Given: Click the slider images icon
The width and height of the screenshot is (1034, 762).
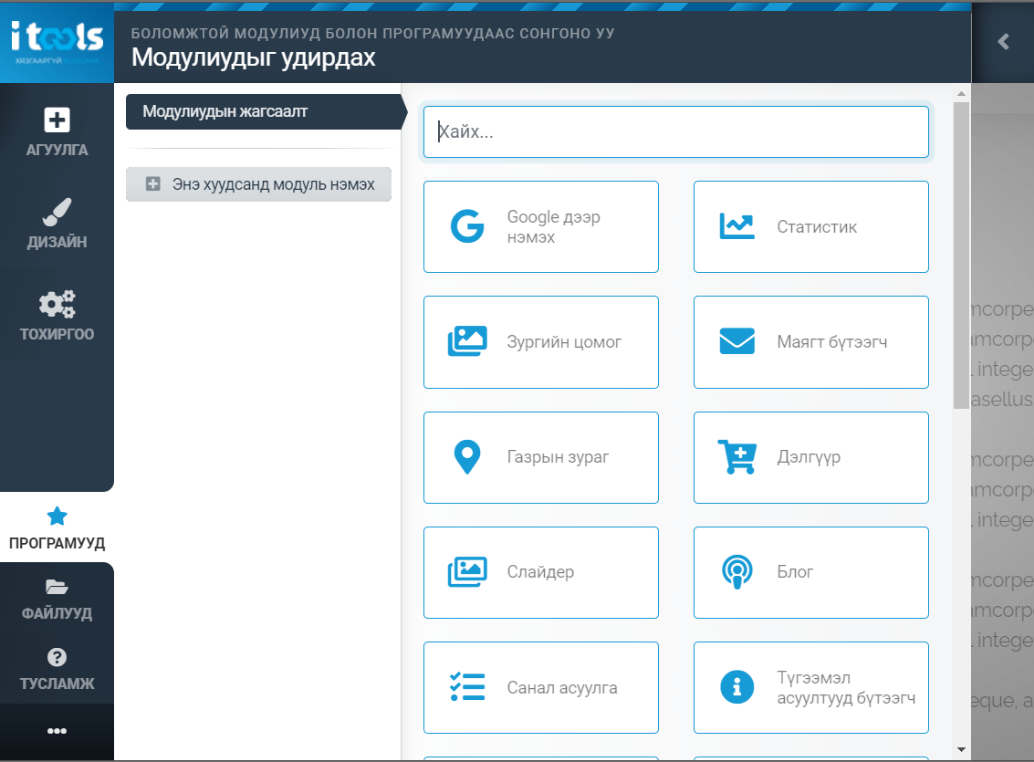Looking at the screenshot, I should (467, 572).
